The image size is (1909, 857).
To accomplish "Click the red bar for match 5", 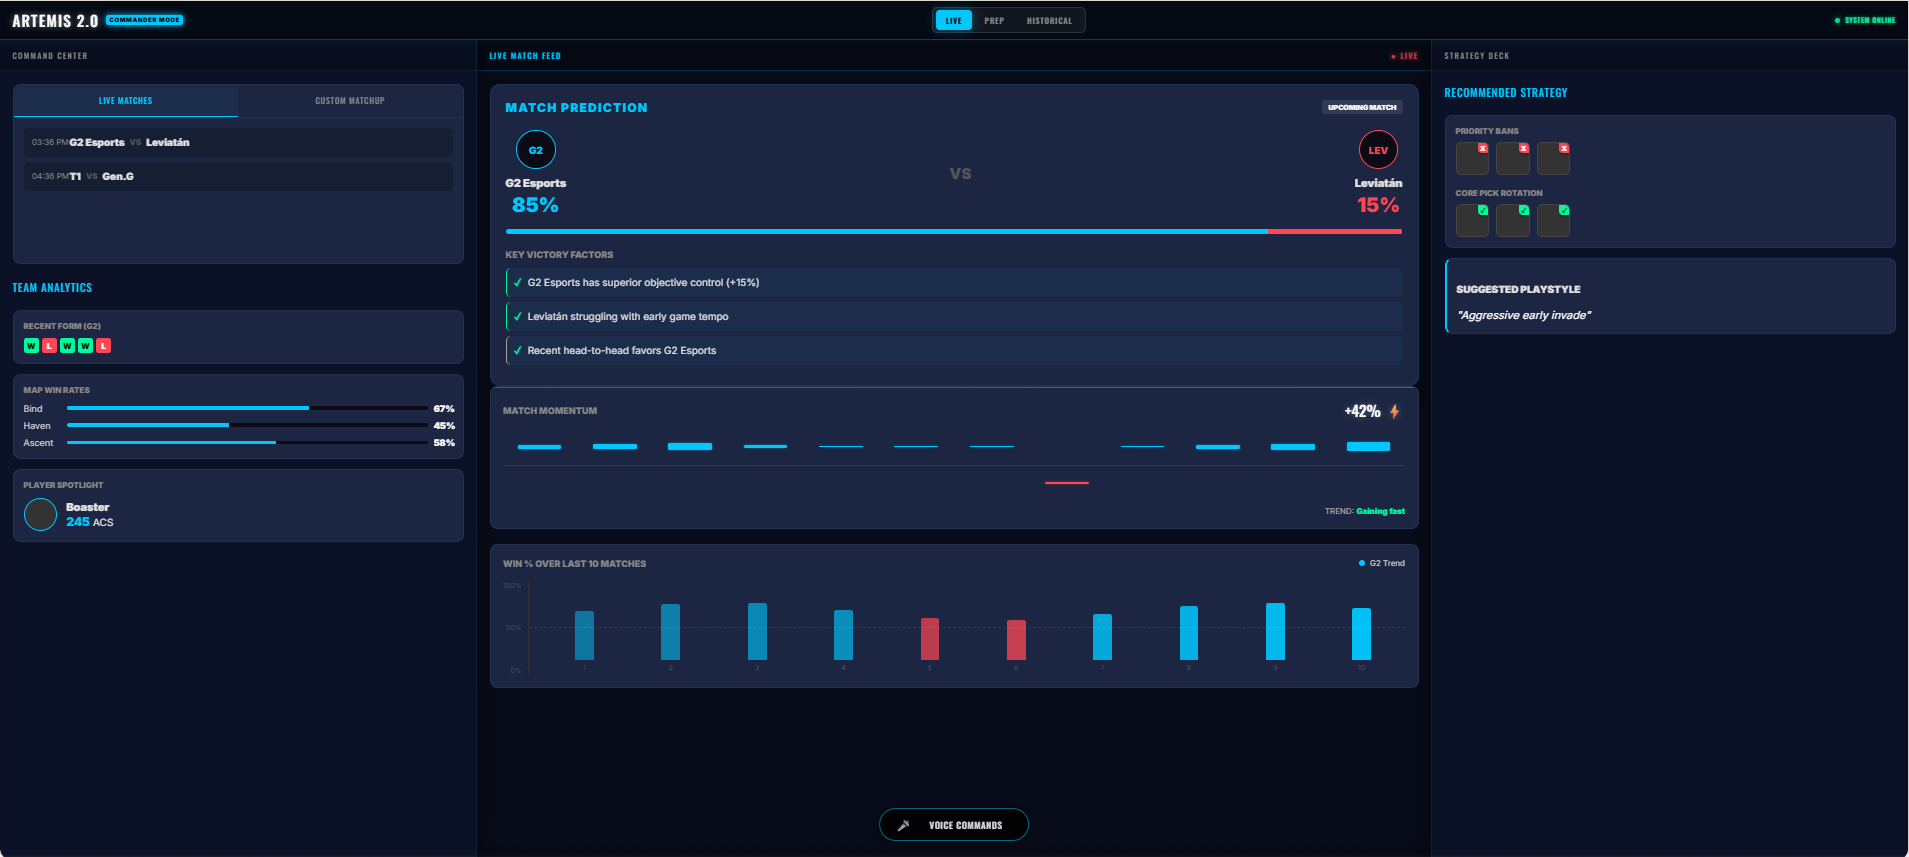I will [x=930, y=639].
